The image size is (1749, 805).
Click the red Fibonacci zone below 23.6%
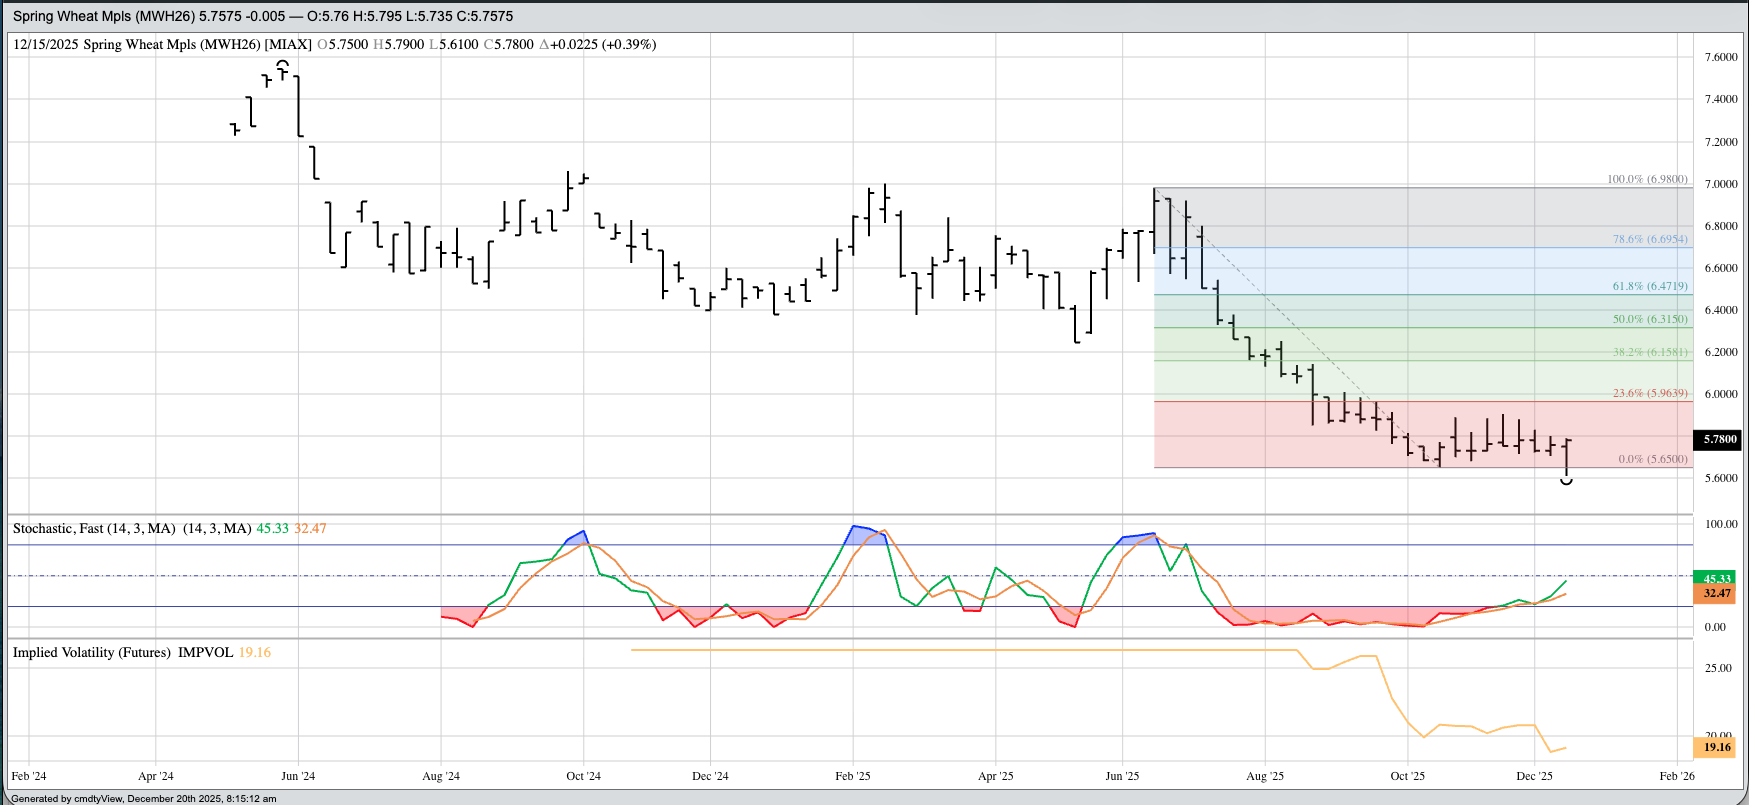click(1300, 435)
